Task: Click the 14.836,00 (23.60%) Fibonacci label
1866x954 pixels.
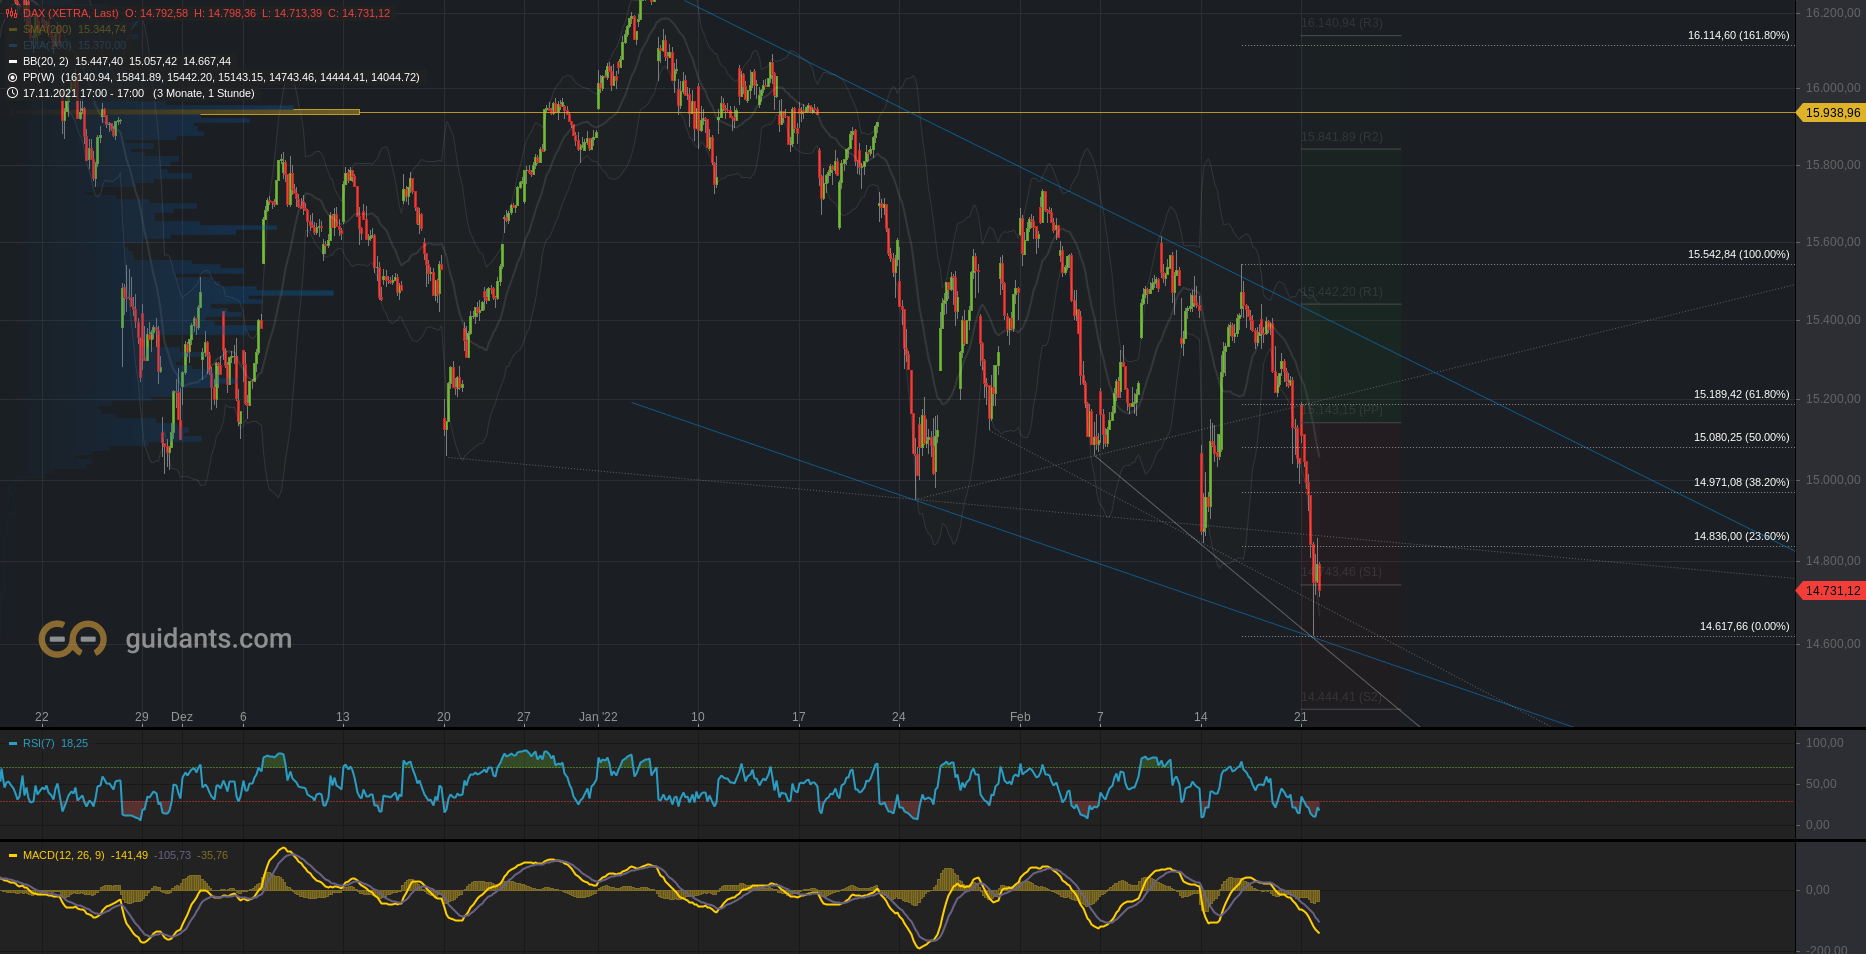Action: click(x=1741, y=536)
